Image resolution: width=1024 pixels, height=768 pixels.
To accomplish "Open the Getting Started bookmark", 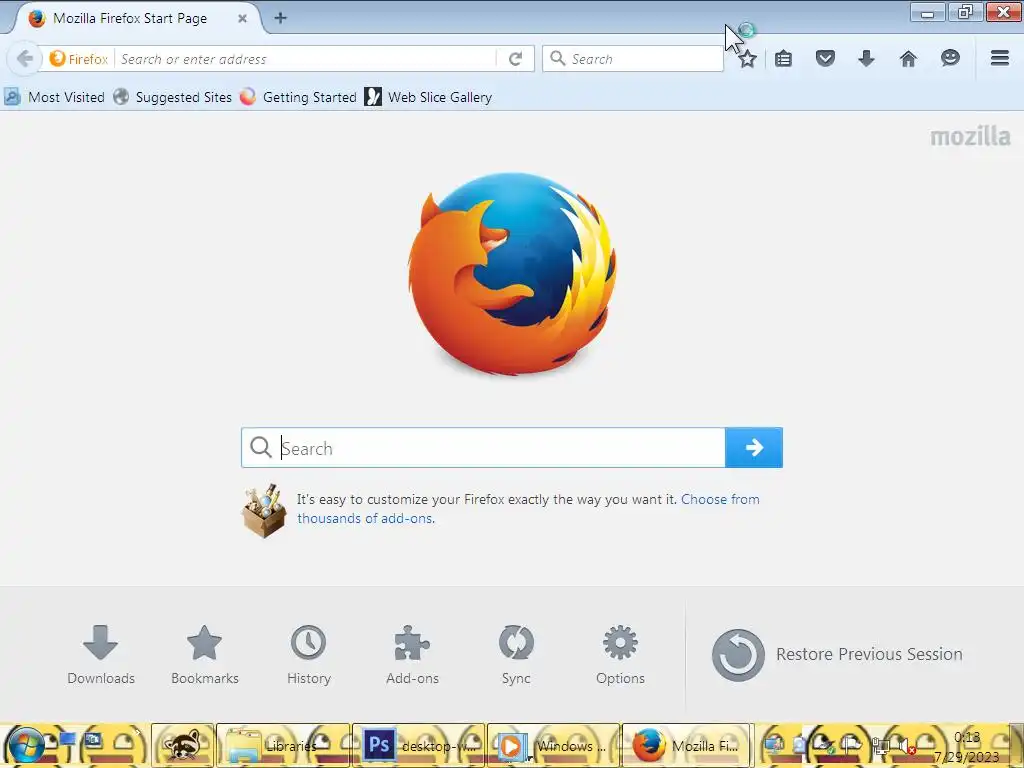I will pyautogui.click(x=298, y=97).
